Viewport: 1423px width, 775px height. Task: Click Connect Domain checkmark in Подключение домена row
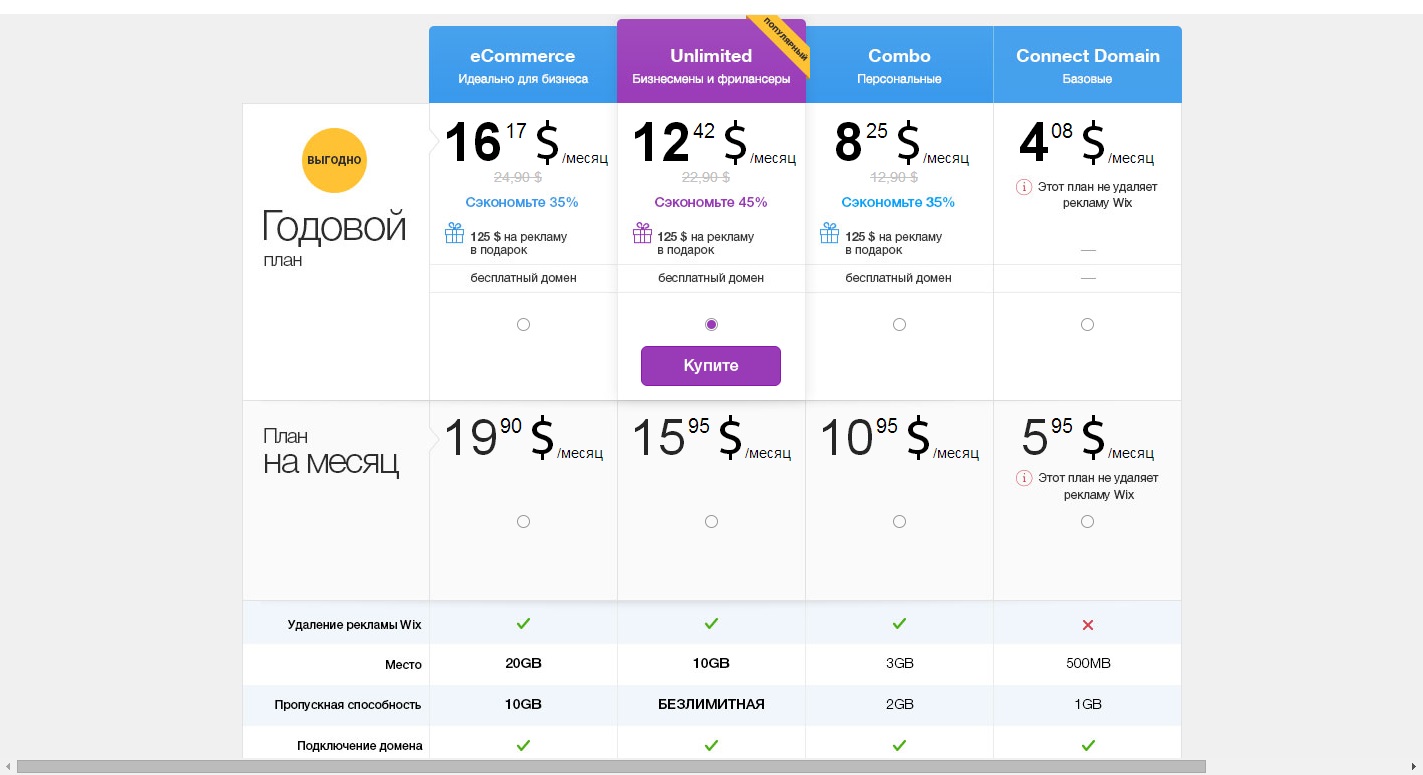(1087, 745)
